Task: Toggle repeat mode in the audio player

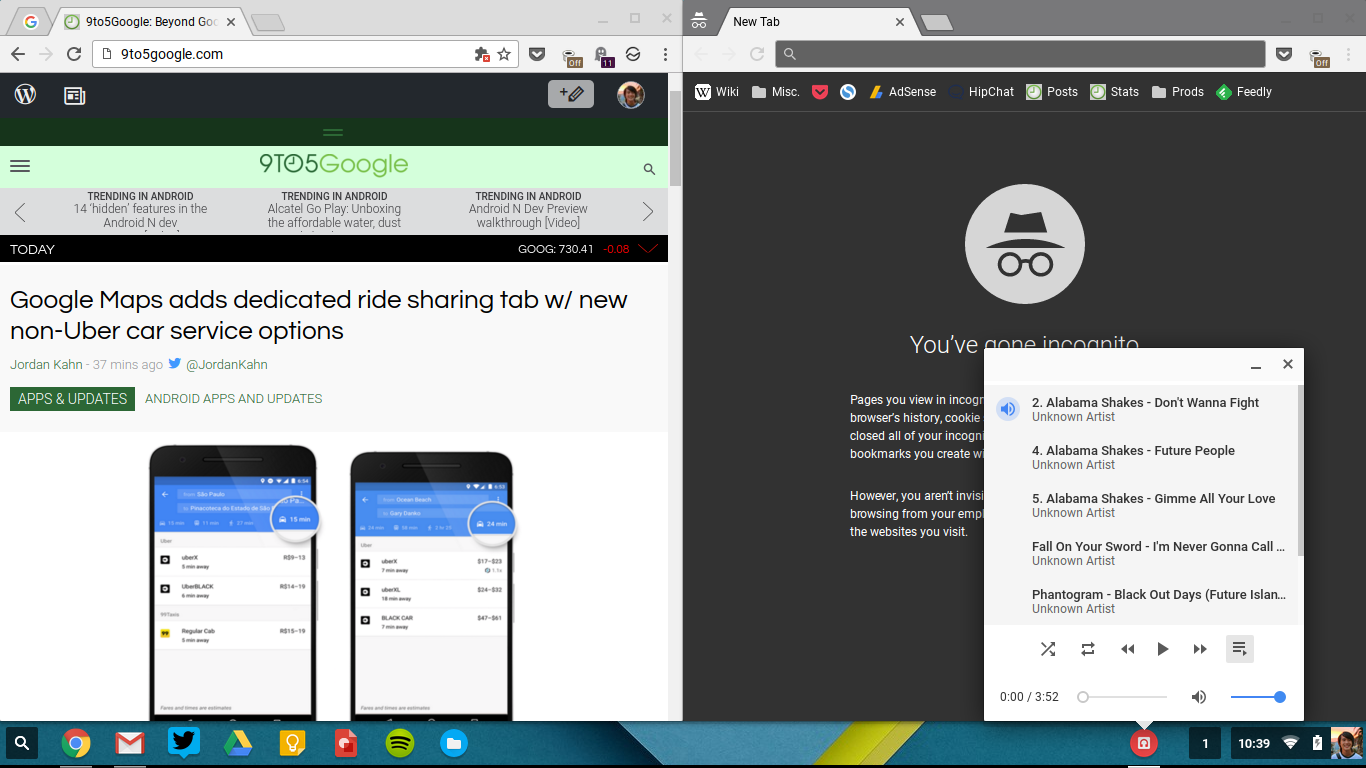Action: (1088, 649)
